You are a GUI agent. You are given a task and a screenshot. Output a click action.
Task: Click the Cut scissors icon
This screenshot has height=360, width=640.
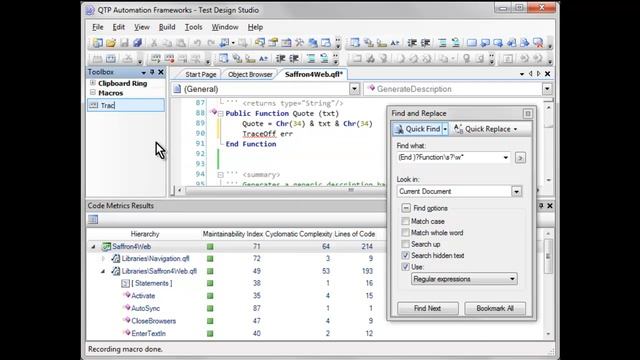pos(154,43)
